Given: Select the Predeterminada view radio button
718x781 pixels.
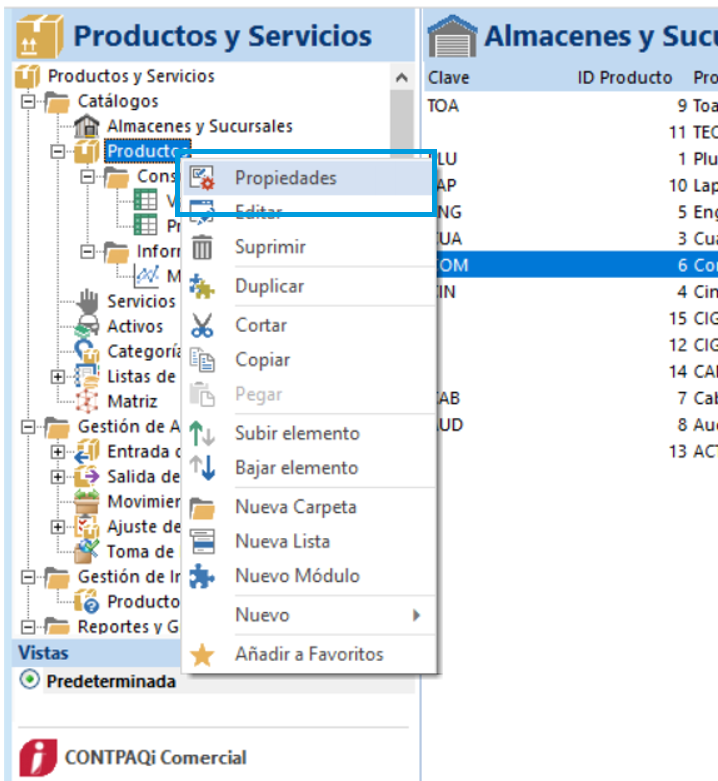Looking at the screenshot, I should (x=29, y=679).
